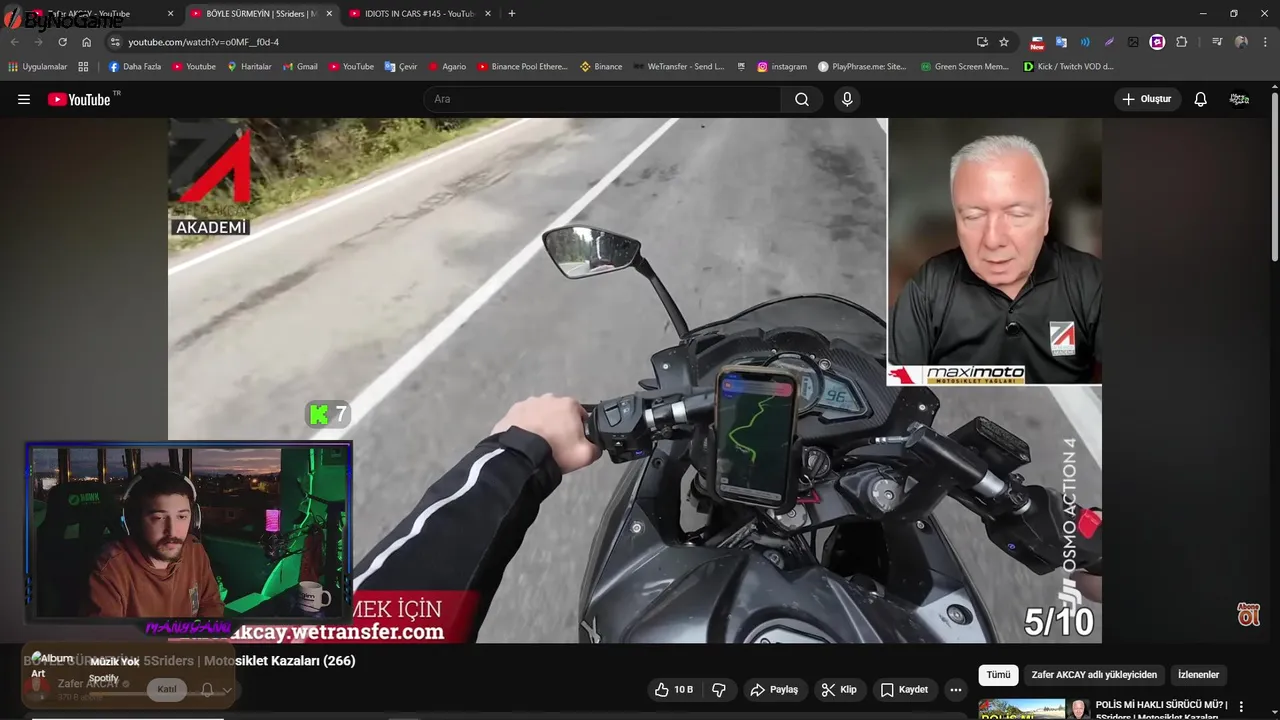The height and width of the screenshot is (720, 1280).
Task: Reload the page with the refresh icon
Action: click(x=62, y=42)
